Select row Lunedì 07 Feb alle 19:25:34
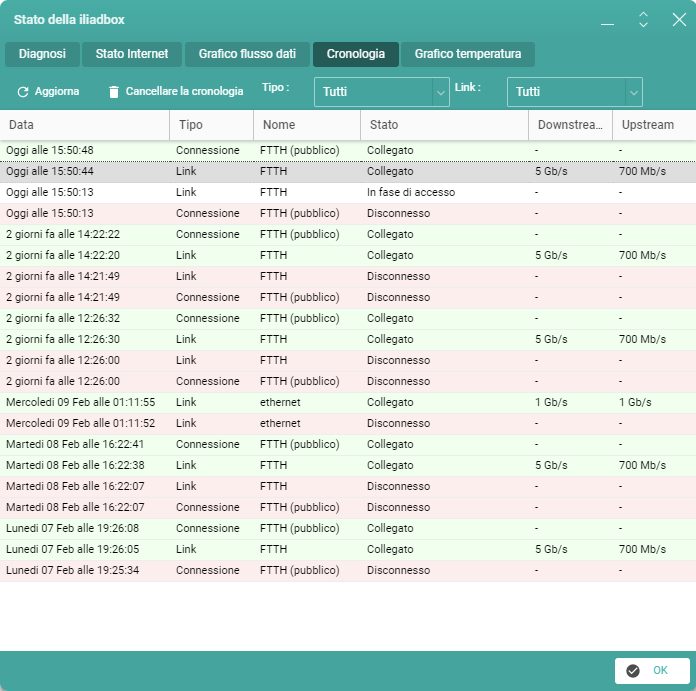Image resolution: width=696 pixels, height=691 pixels. click(348, 570)
